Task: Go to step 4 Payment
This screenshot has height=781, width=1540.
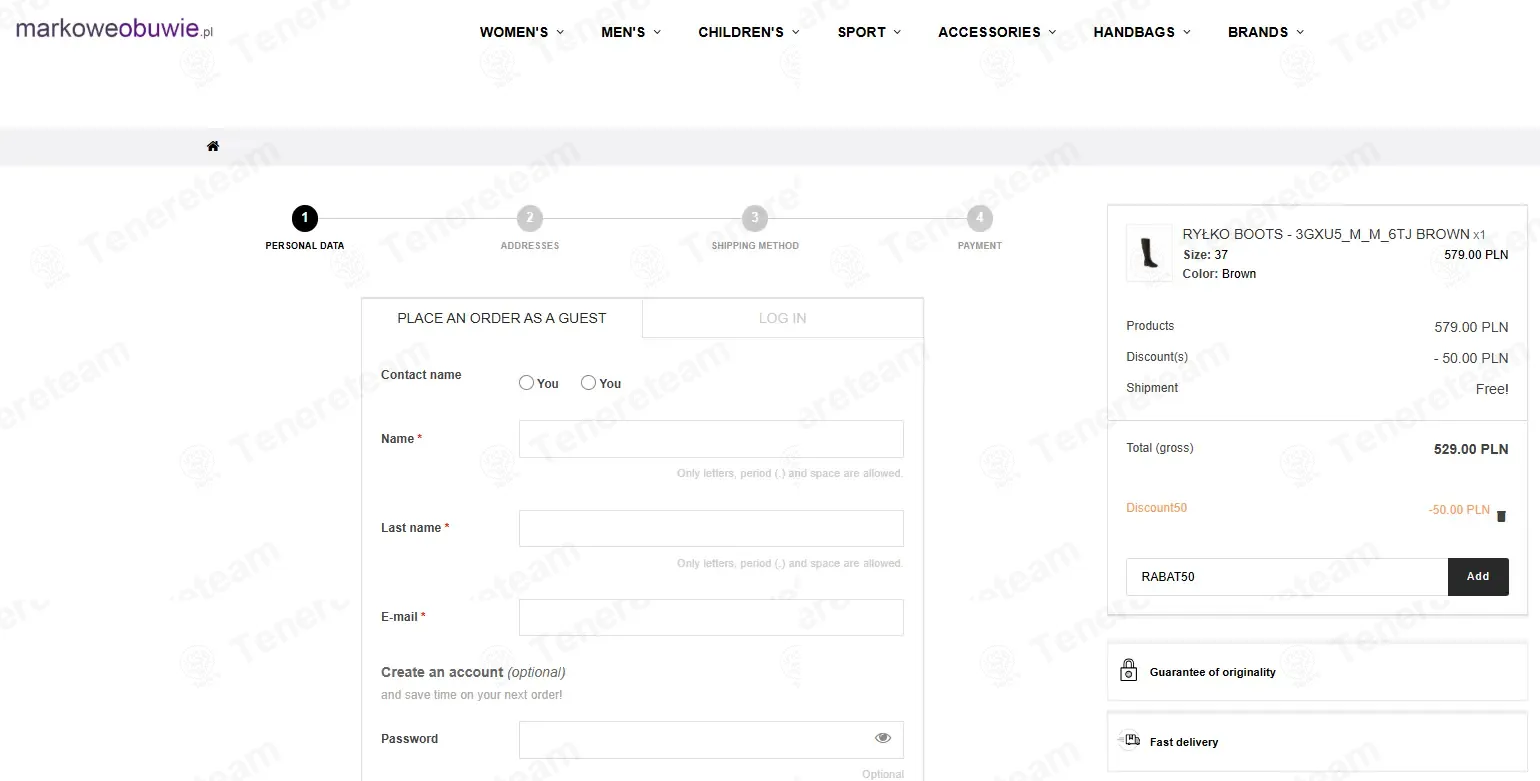Action: tap(980, 227)
